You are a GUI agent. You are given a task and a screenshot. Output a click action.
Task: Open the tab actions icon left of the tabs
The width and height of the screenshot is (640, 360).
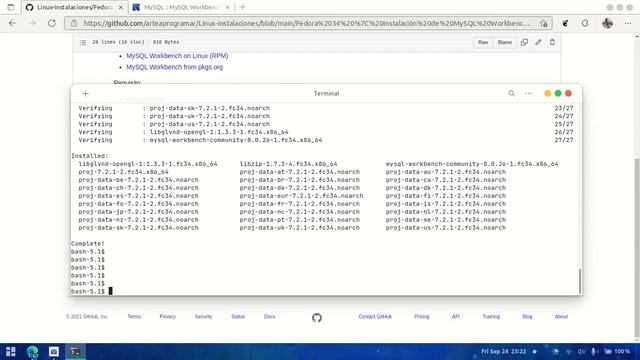pos(11,7)
